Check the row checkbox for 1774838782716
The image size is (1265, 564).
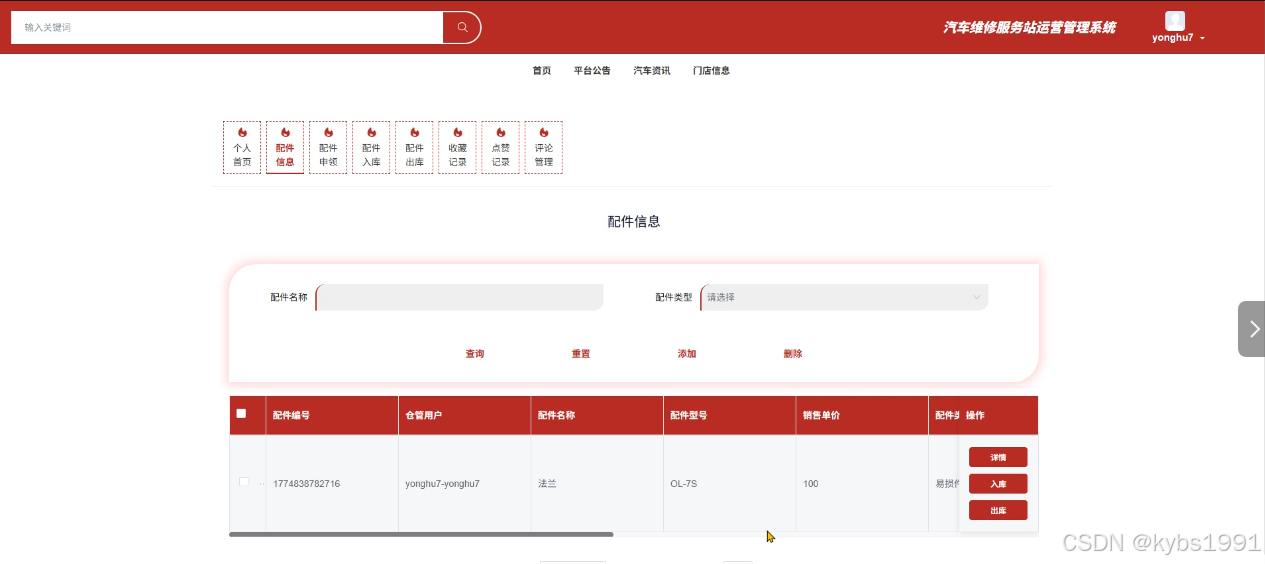pyautogui.click(x=244, y=482)
